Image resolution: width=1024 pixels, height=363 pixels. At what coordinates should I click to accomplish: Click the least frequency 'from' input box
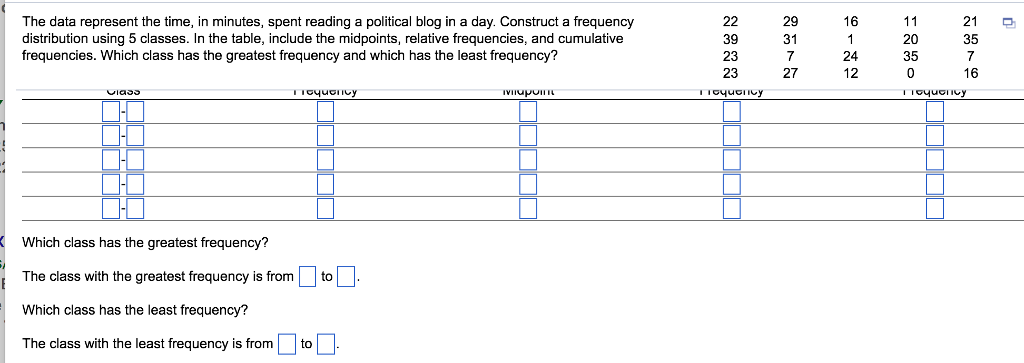(x=286, y=343)
